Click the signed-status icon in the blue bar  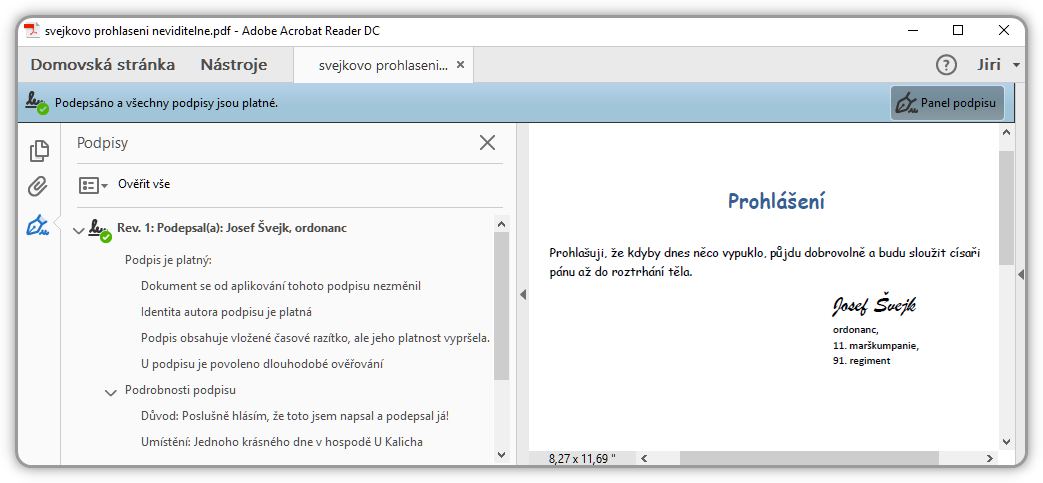pos(37,103)
